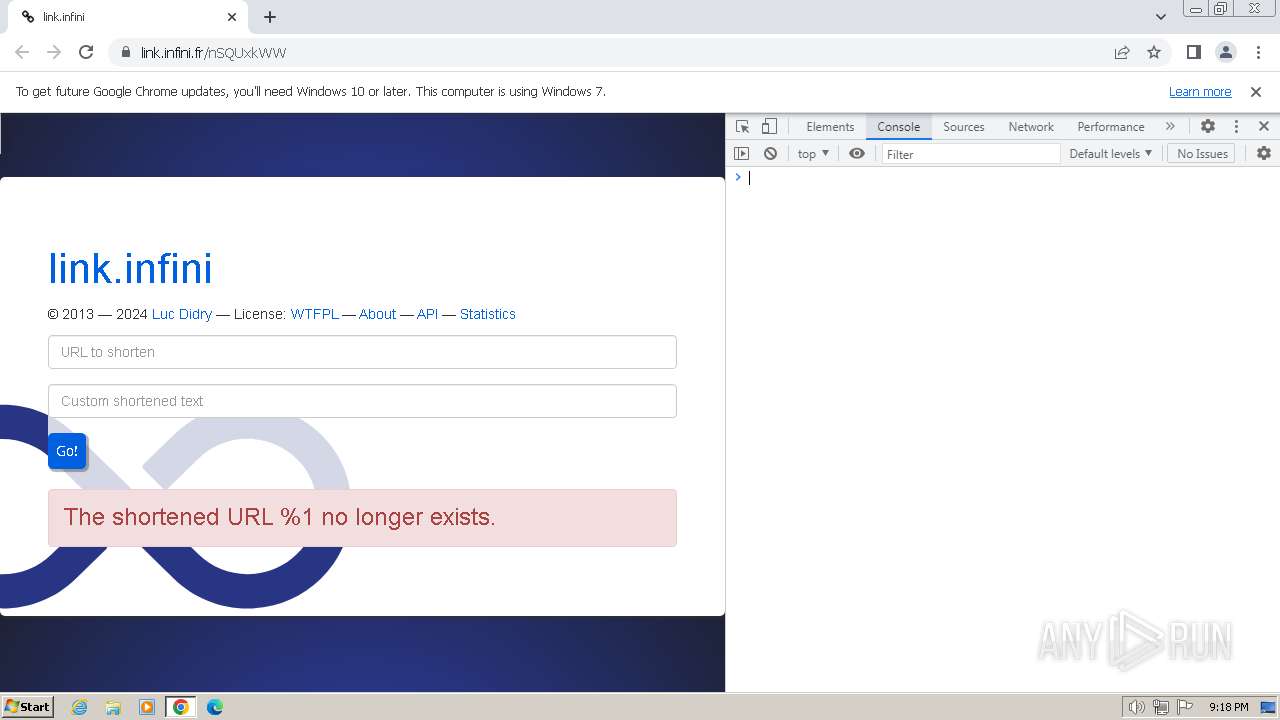
Task: Open the Luc Didry link
Action: [182, 314]
